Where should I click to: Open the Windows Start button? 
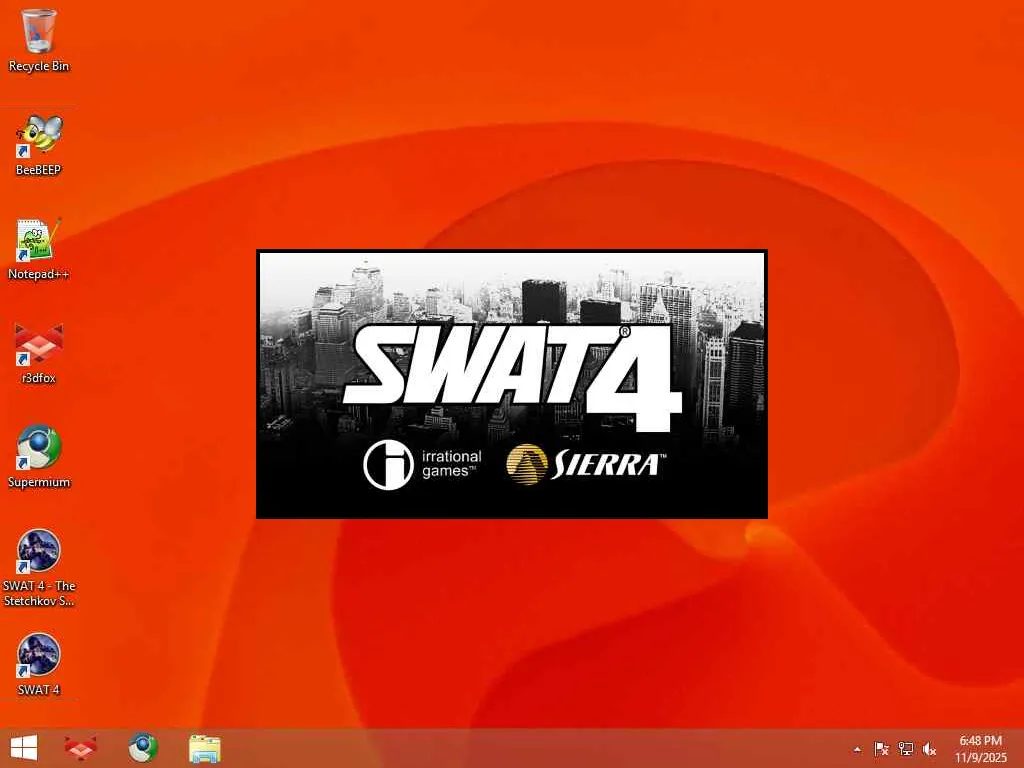click(x=24, y=748)
